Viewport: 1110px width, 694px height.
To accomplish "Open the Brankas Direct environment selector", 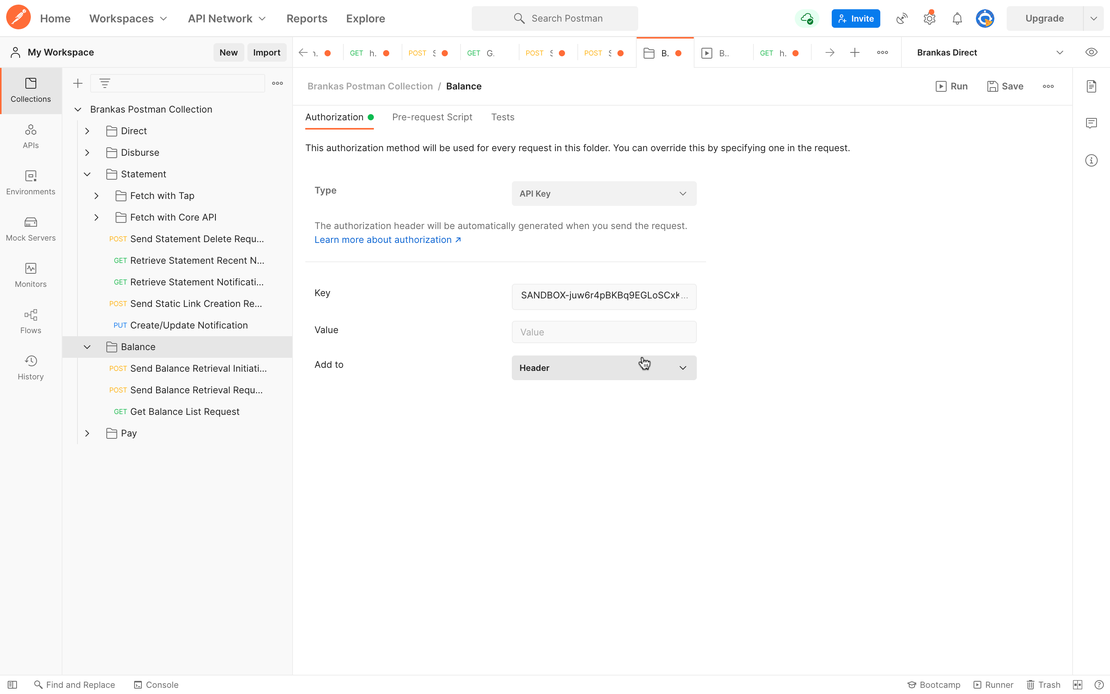I will 989,52.
